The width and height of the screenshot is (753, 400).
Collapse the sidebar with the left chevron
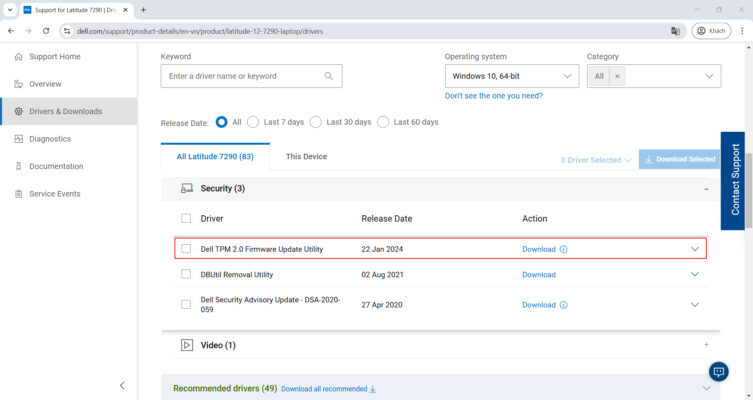[122, 385]
